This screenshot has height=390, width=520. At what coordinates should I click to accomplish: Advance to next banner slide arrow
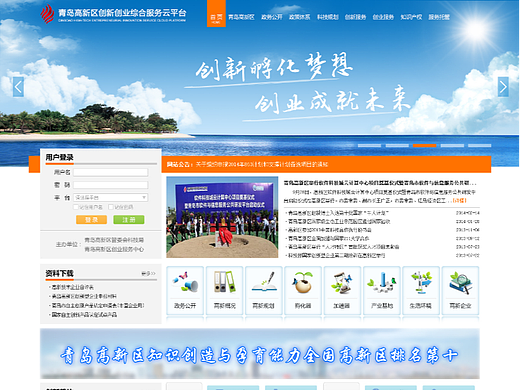[503, 87]
